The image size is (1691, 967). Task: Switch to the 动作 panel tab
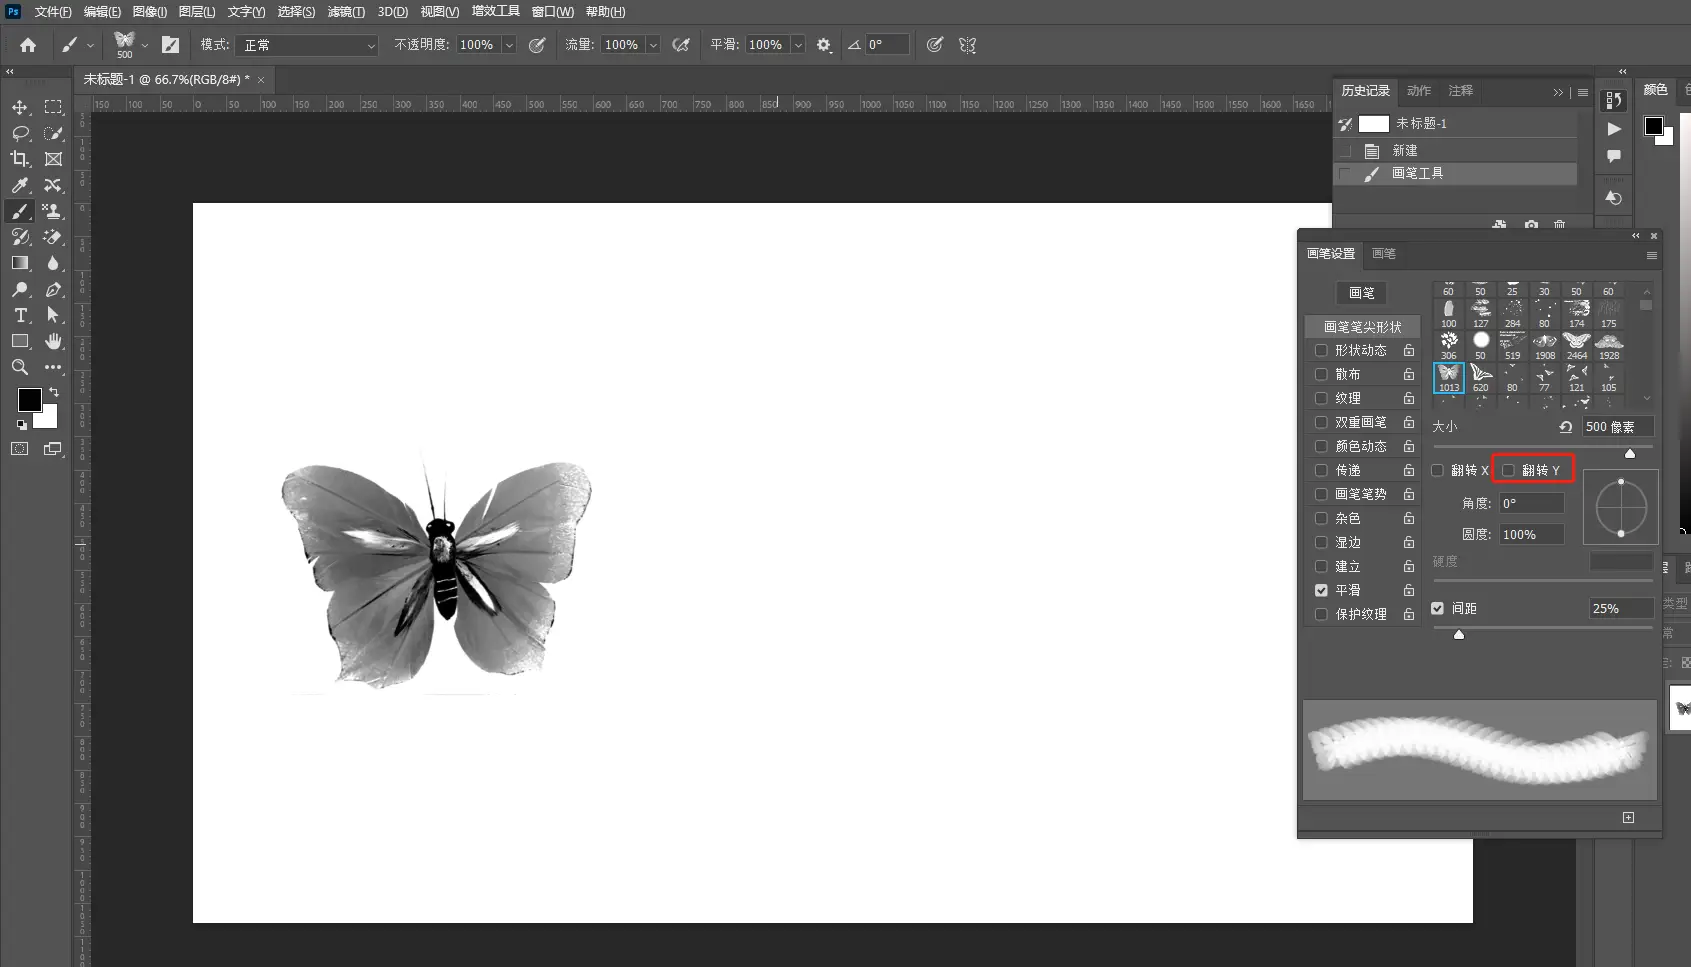[1419, 91]
